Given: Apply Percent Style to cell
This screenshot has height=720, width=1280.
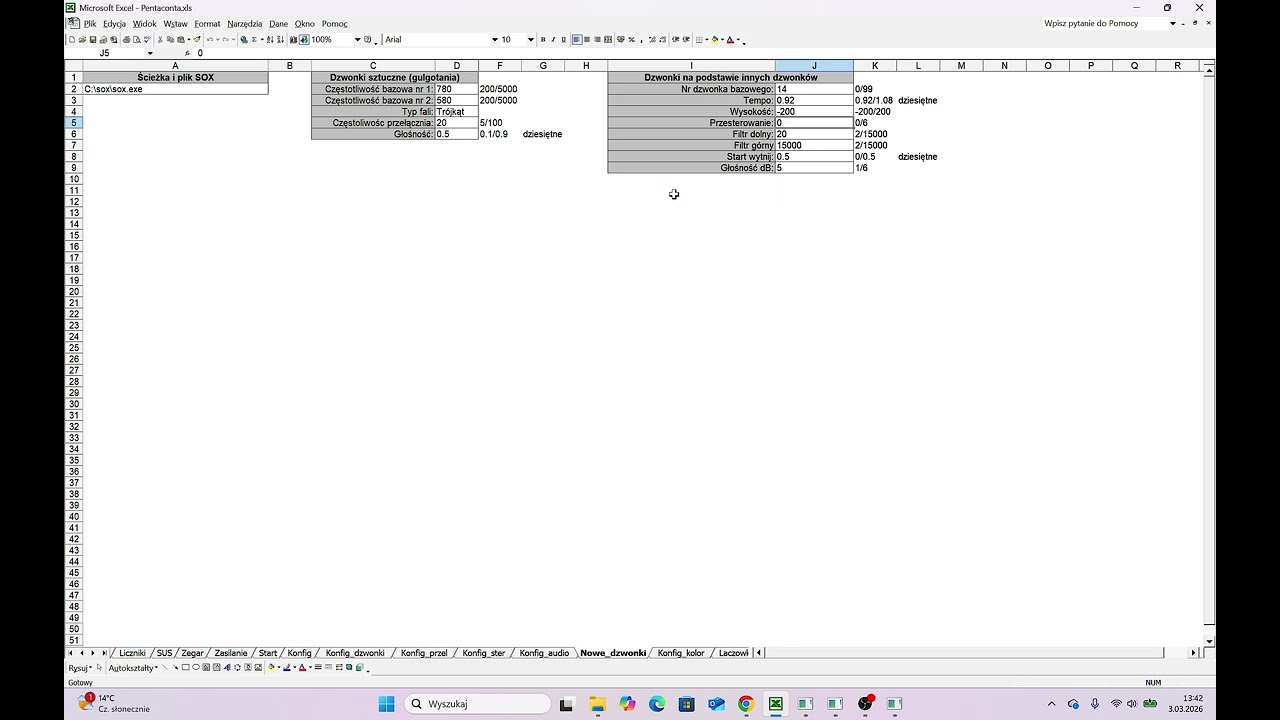Looking at the screenshot, I should point(632,40).
